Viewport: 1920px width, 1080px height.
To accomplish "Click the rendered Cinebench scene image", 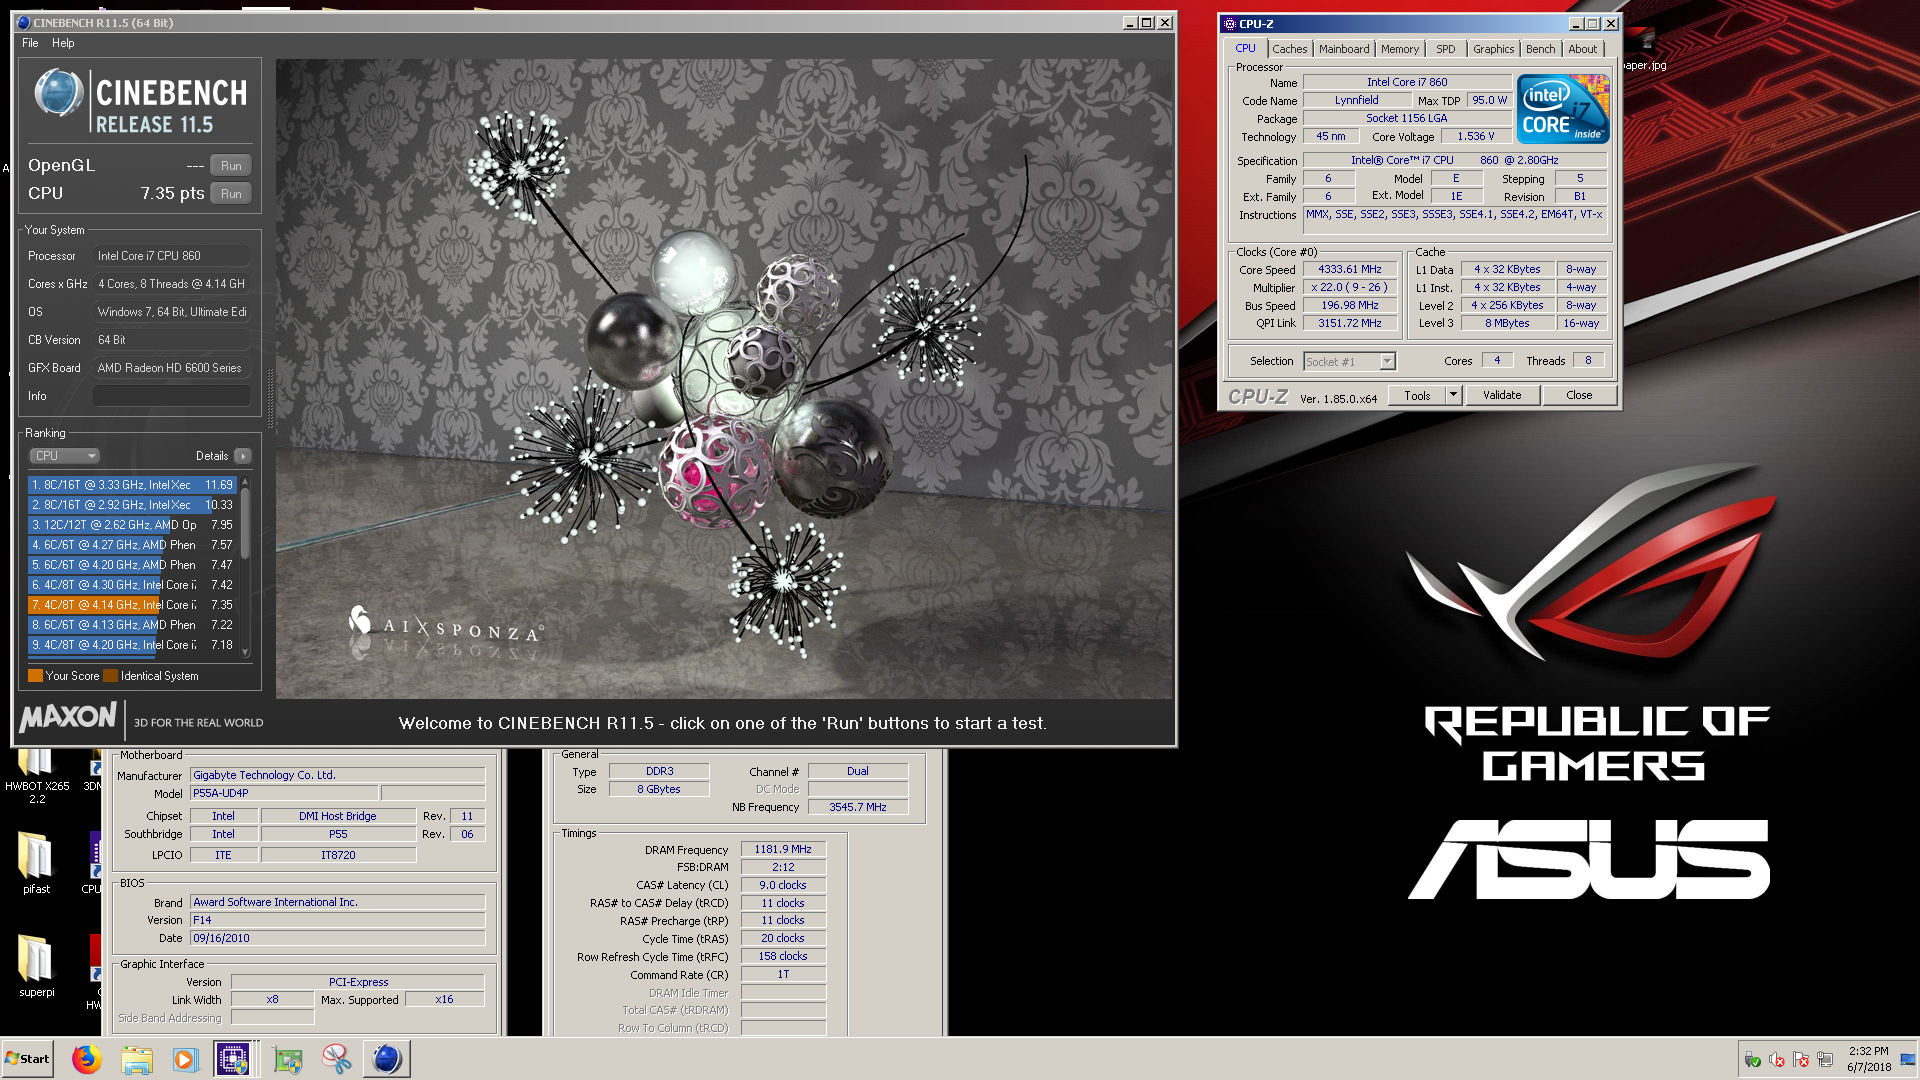I will 724,378.
